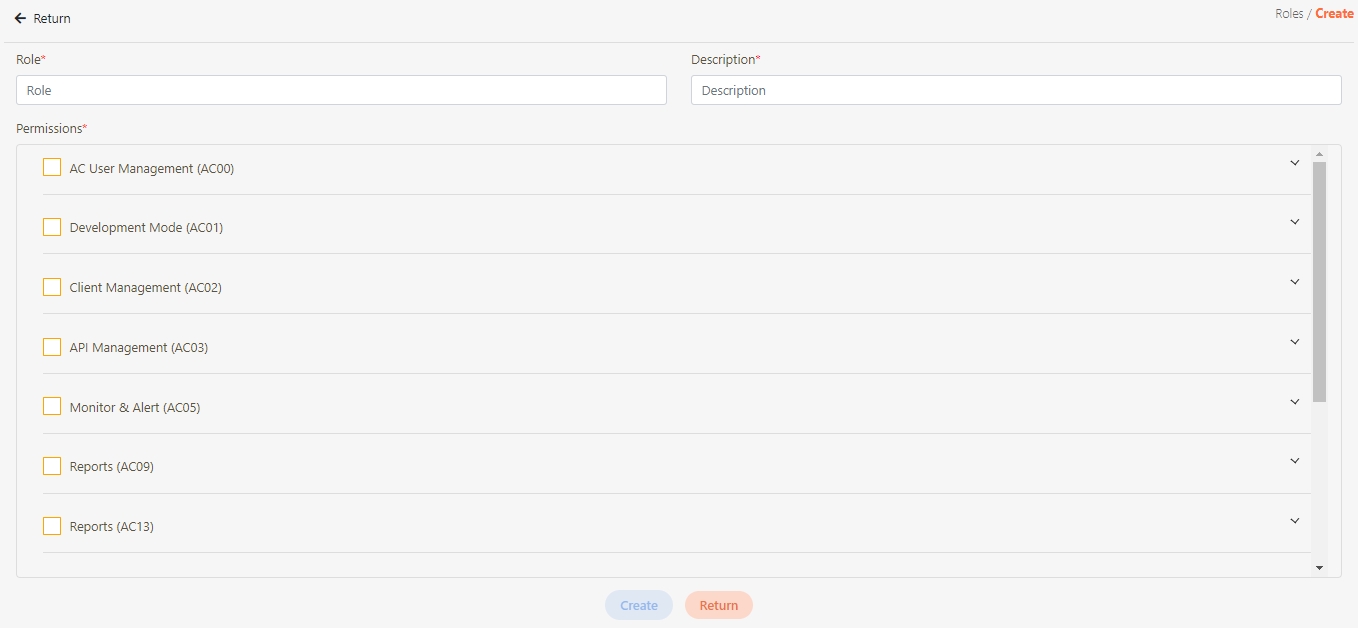Click into the Role input field

point(341,90)
